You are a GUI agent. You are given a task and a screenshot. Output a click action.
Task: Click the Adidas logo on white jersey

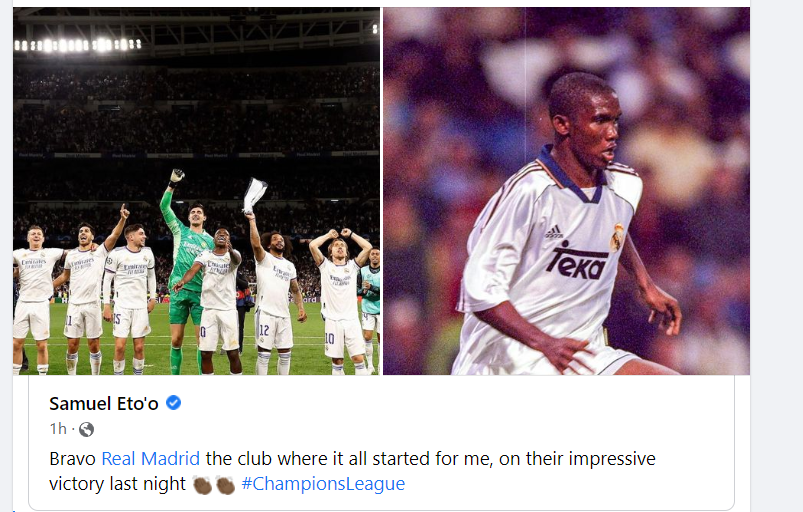coord(554,232)
